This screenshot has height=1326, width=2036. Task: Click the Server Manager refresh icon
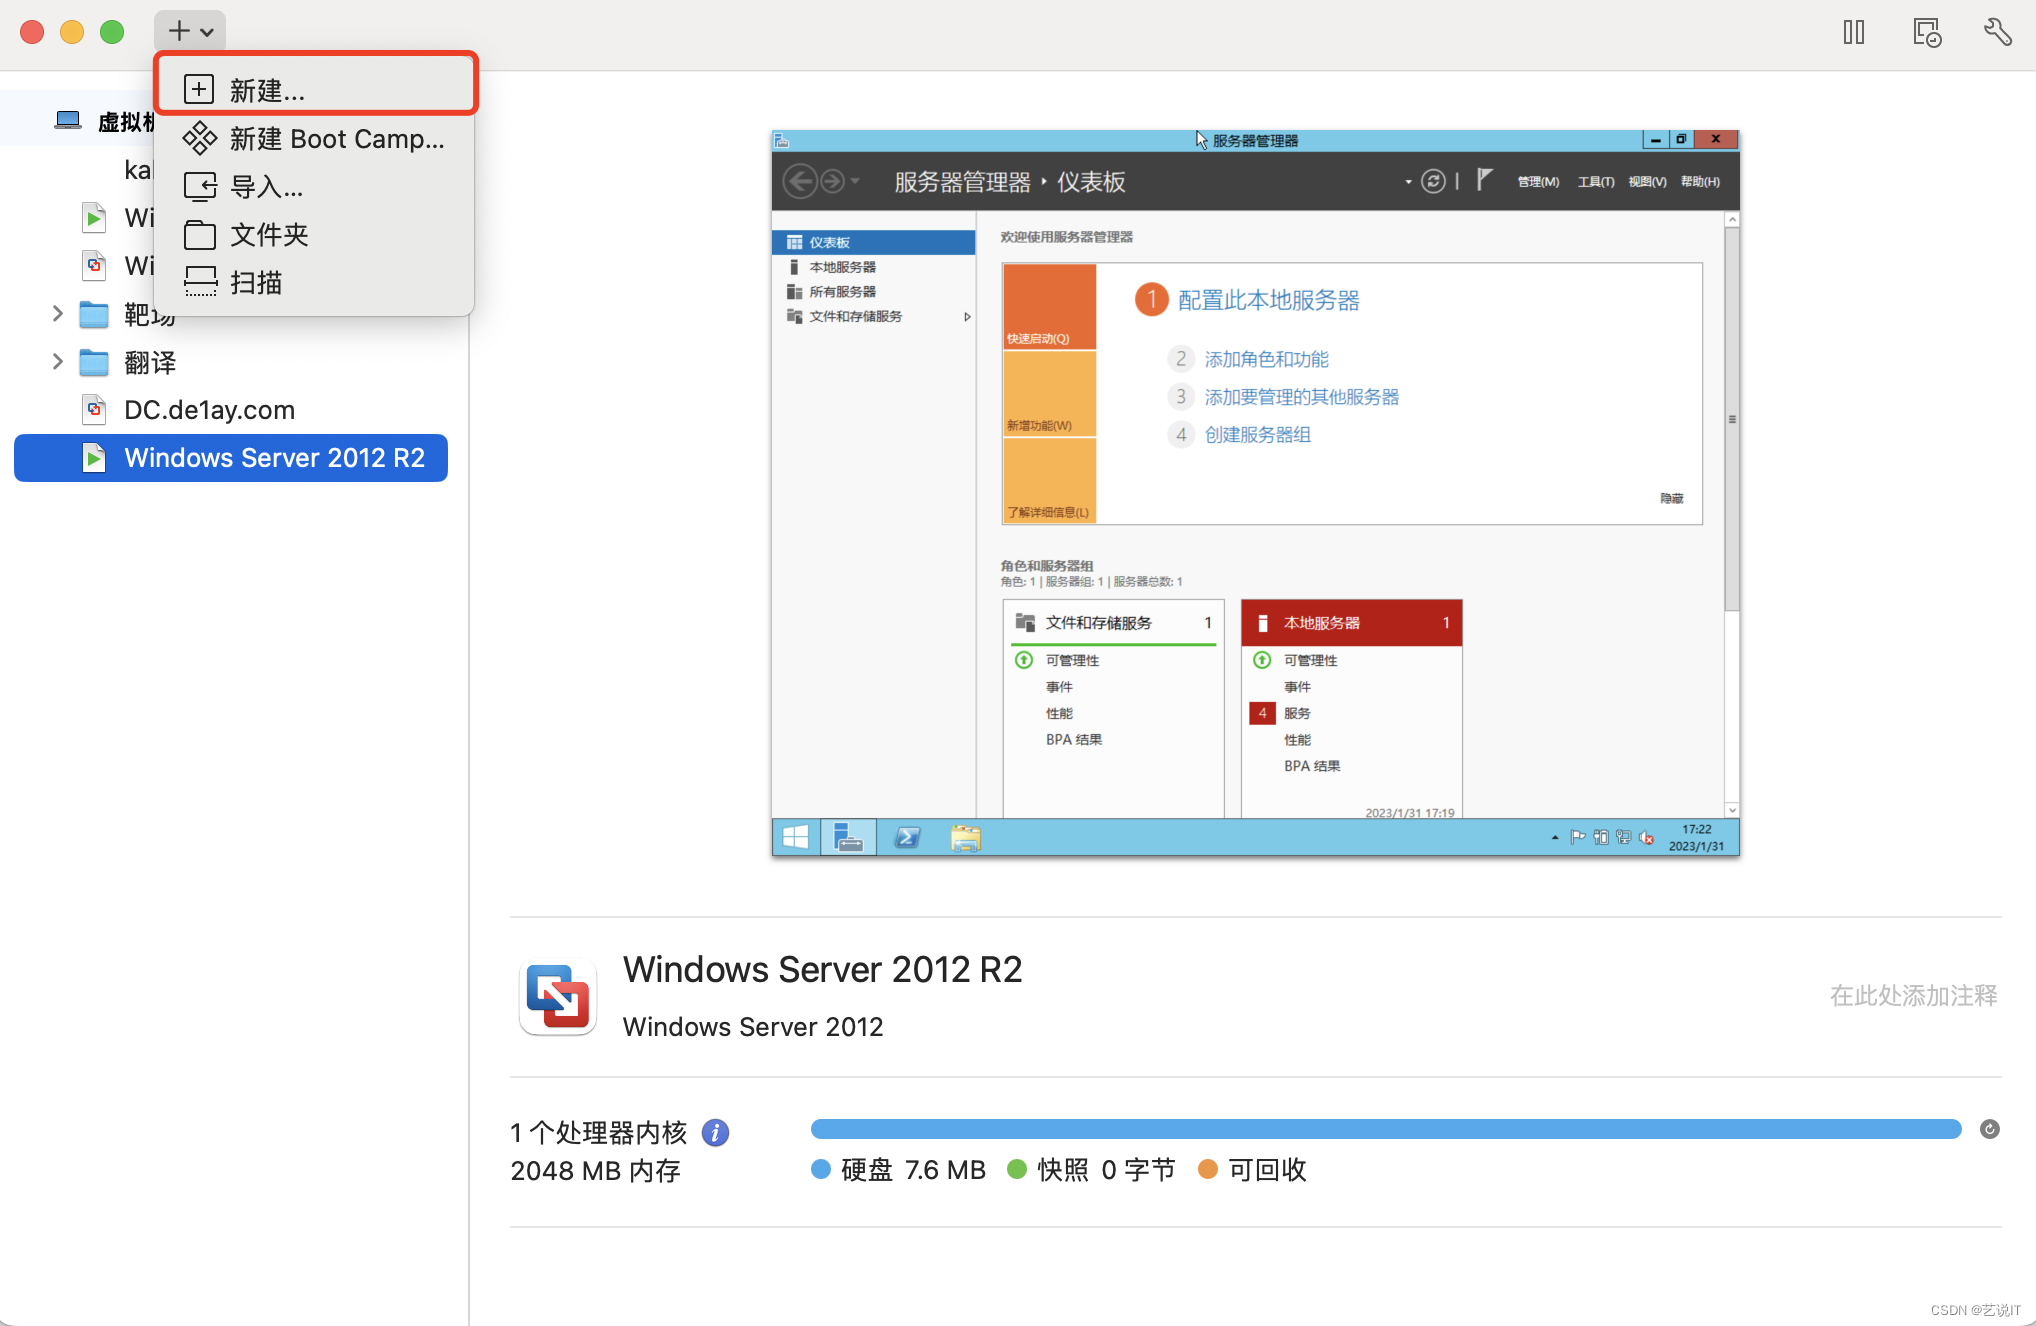[1433, 181]
